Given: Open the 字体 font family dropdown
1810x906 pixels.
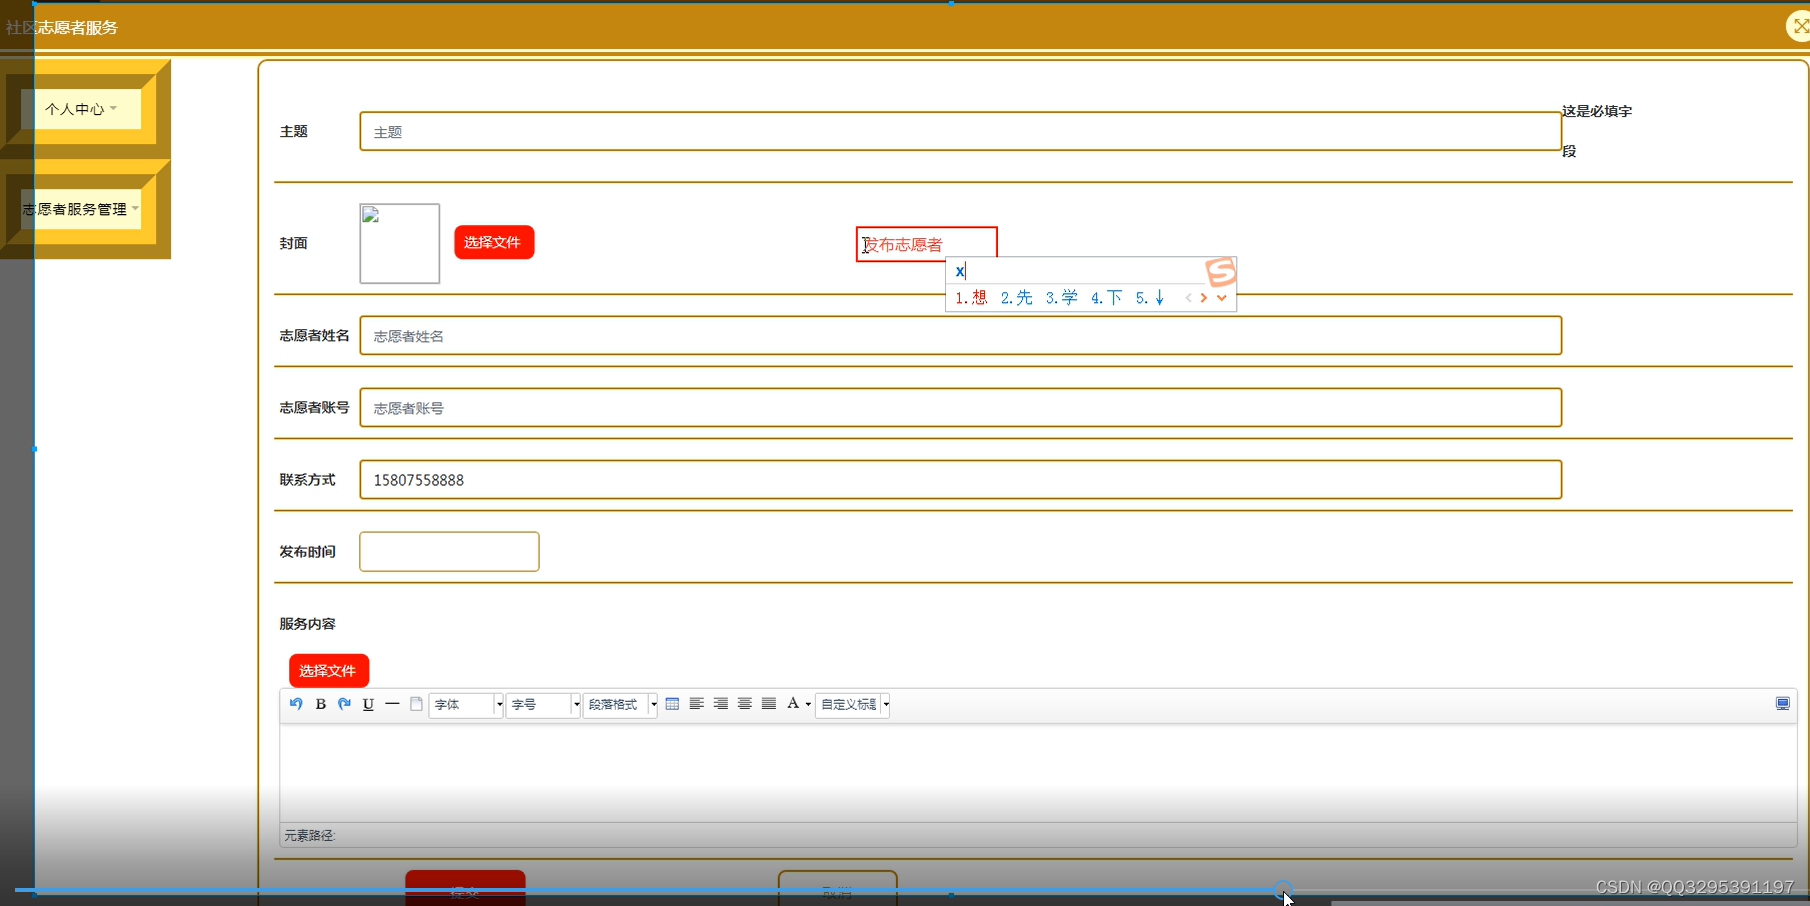Looking at the screenshot, I should tap(466, 704).
